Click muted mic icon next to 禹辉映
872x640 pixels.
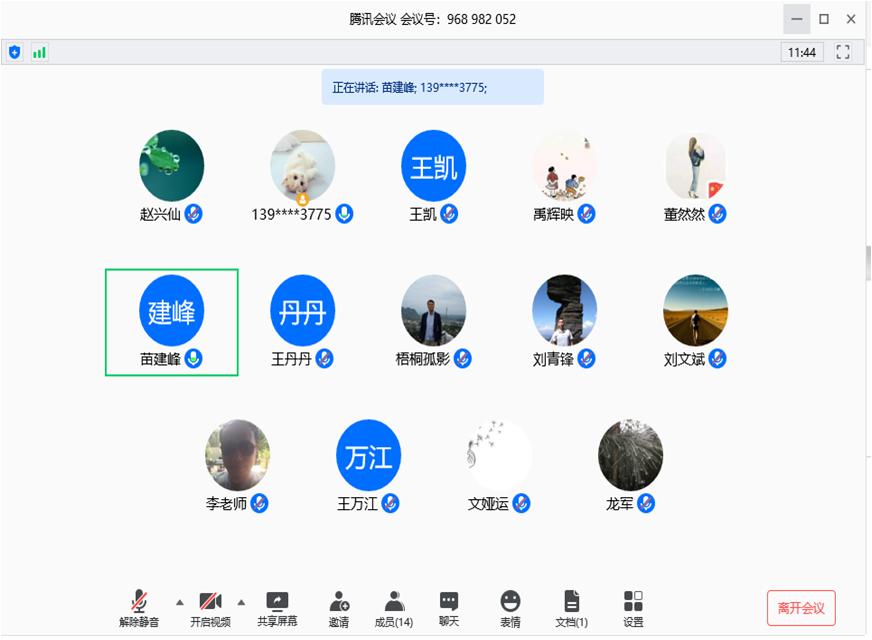(x=587, y=214)
